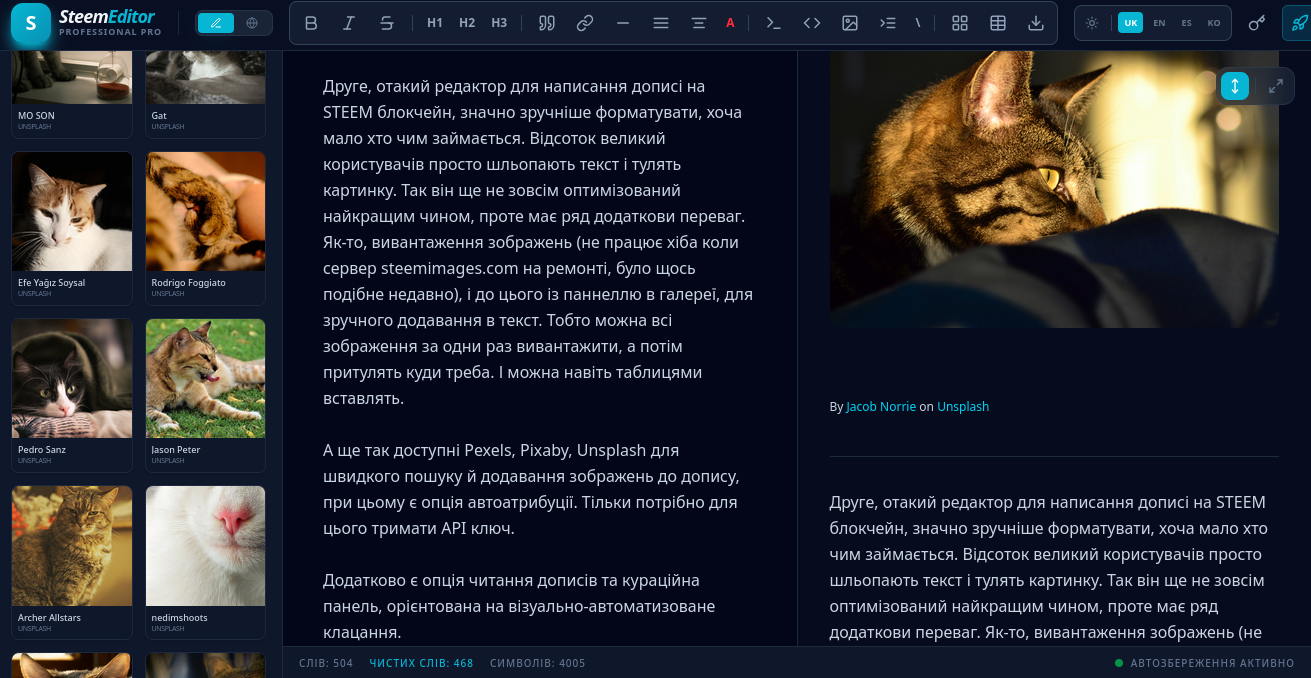Image resolution: width=1311 pixels, height=678 pixels.
Task: Toggle synchronized scrolling in the preview
Action: 1235,86
